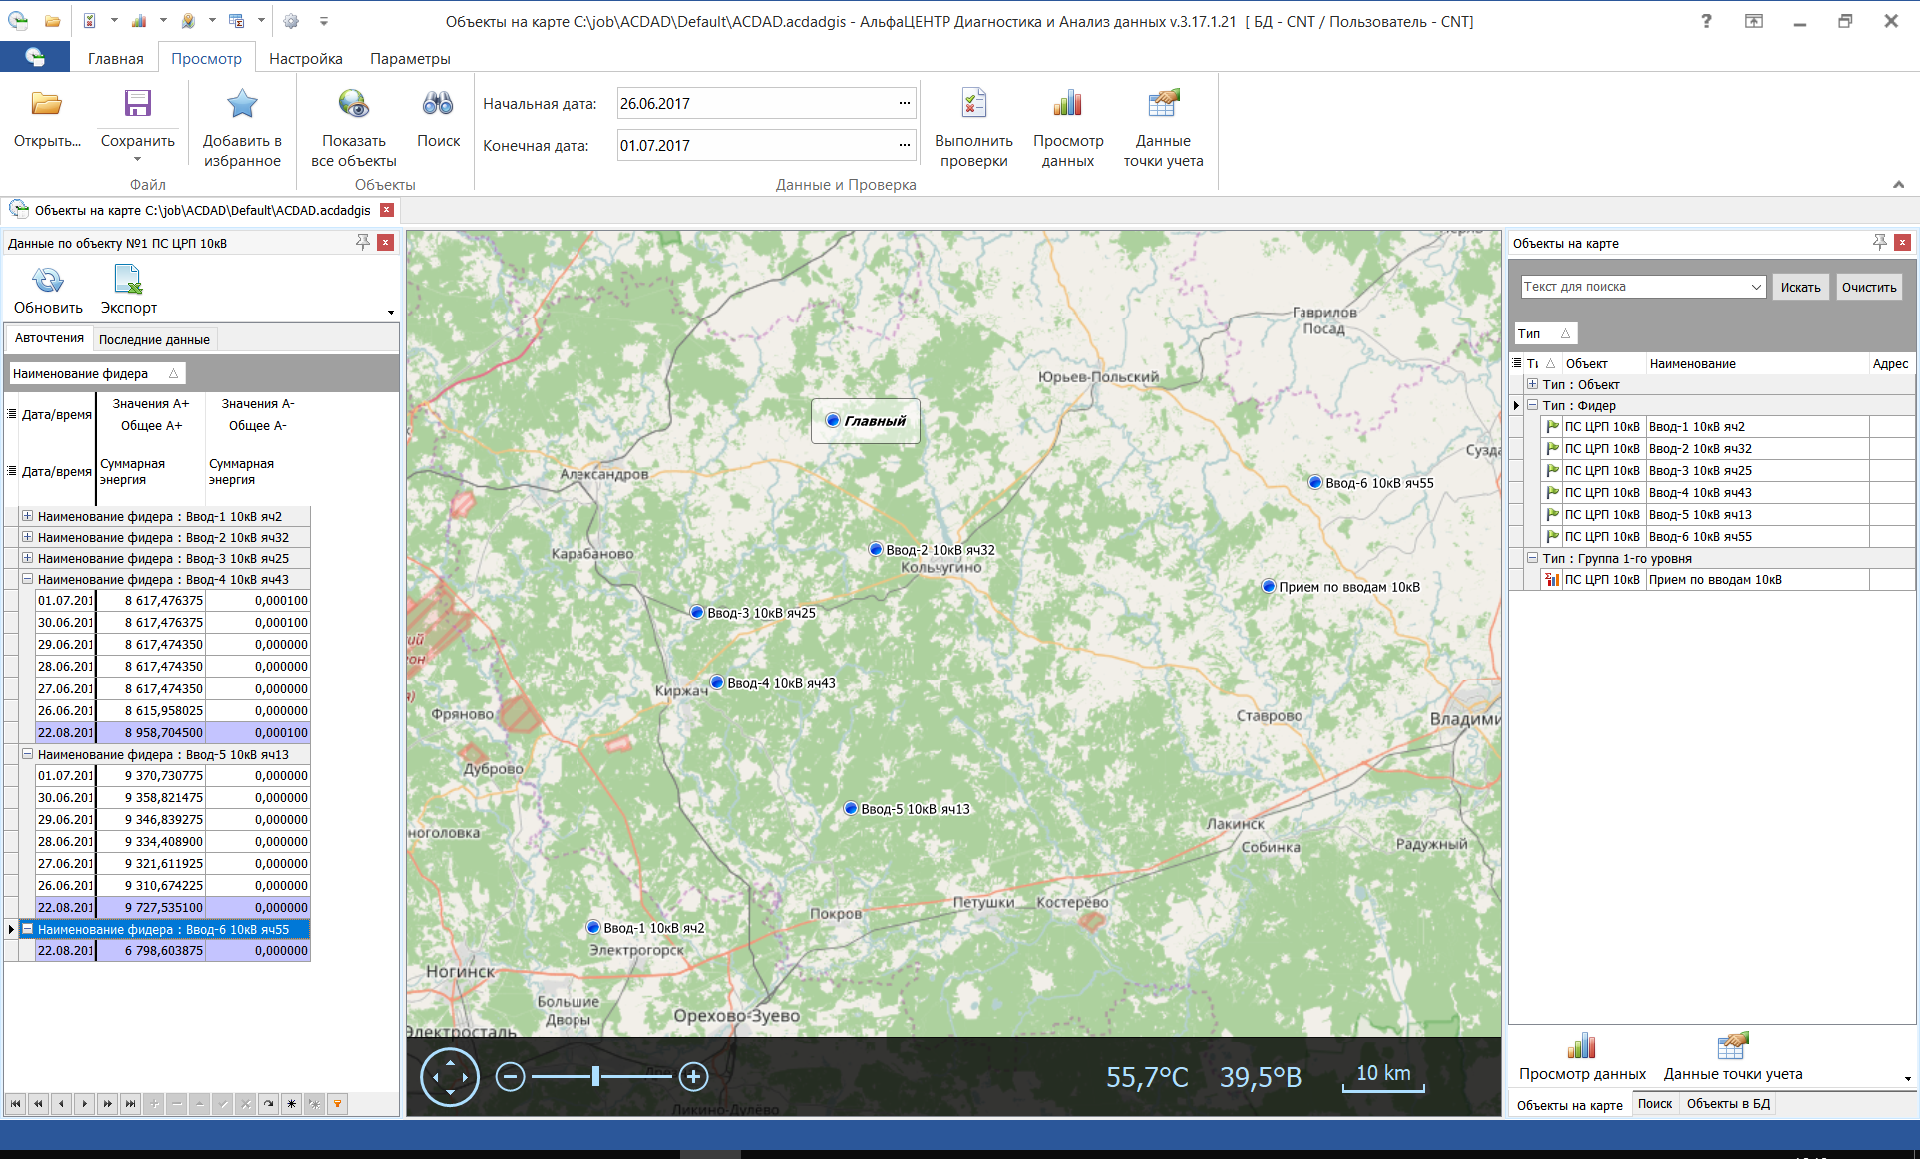
Task: Switch to the Настройка ribbon tab
Action: click(x=305, y=58)
